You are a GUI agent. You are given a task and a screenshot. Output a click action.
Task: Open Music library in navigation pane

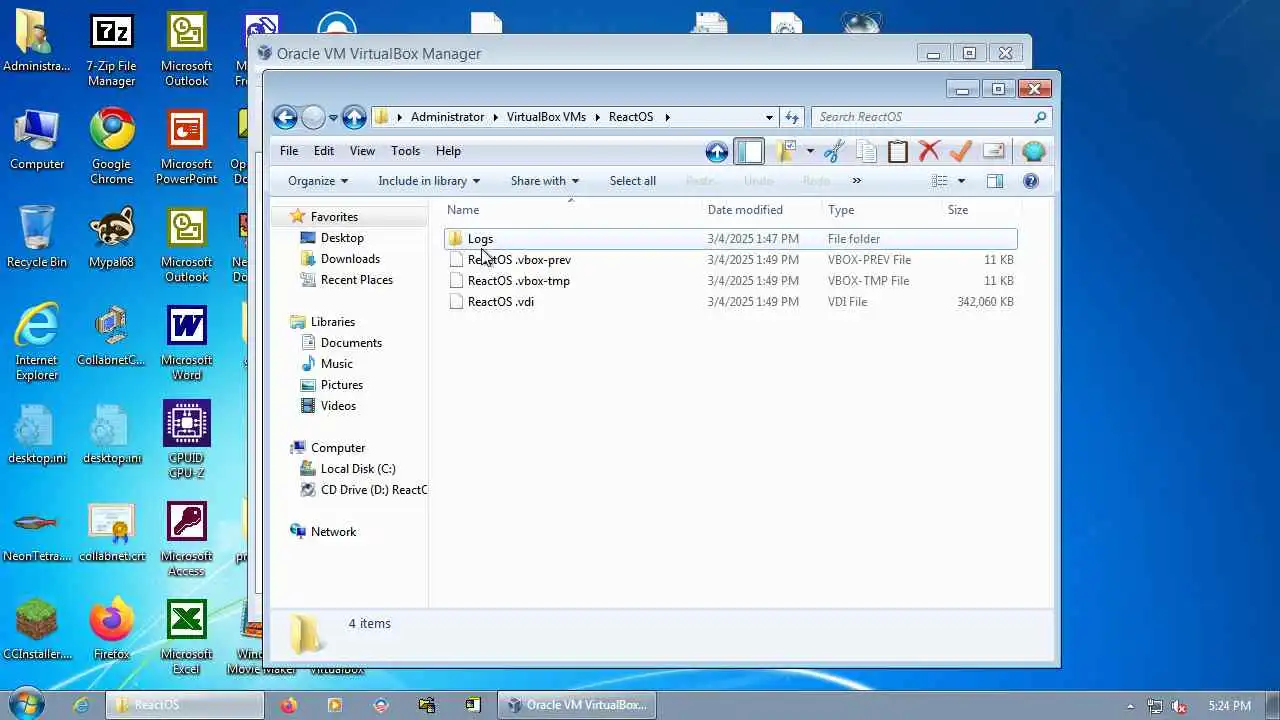[336, 364]
